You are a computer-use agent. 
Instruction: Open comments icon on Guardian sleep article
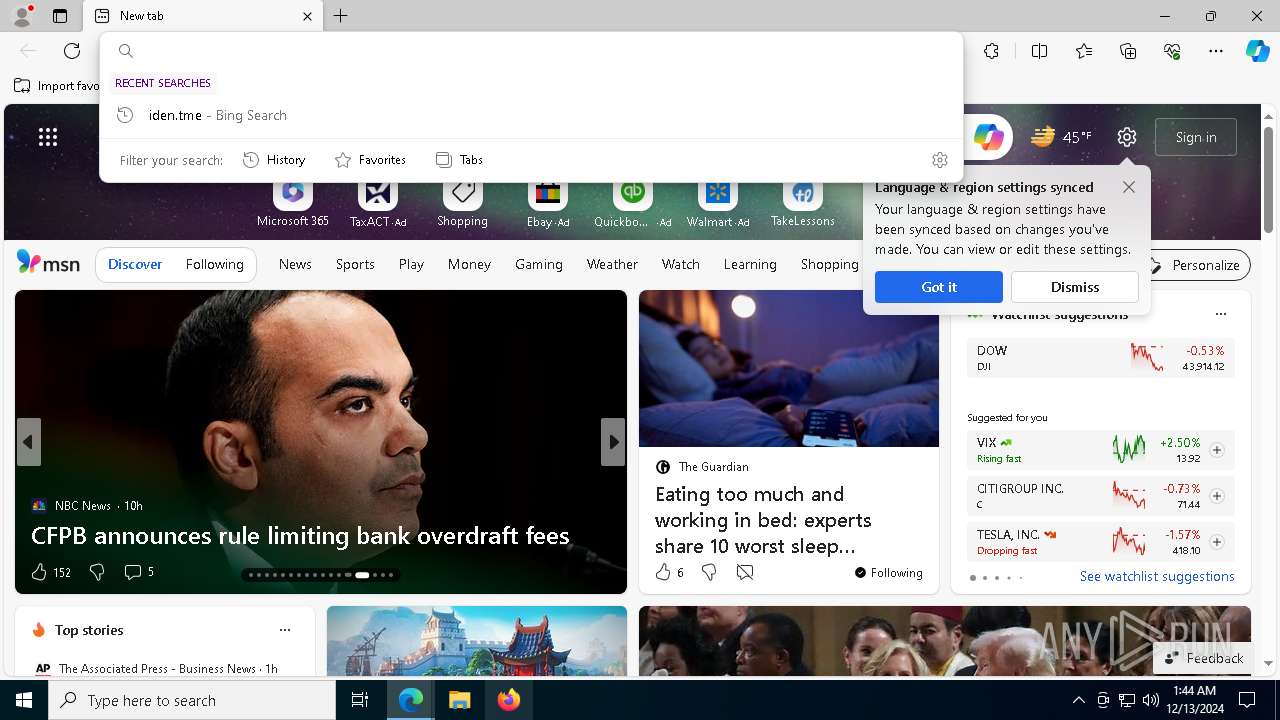point(745,572)
